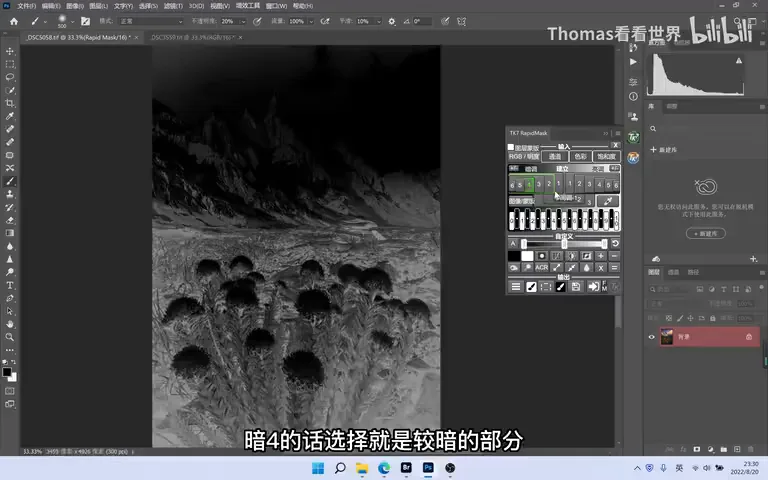Open the 图层(L) menu

(x=98, y=6)
